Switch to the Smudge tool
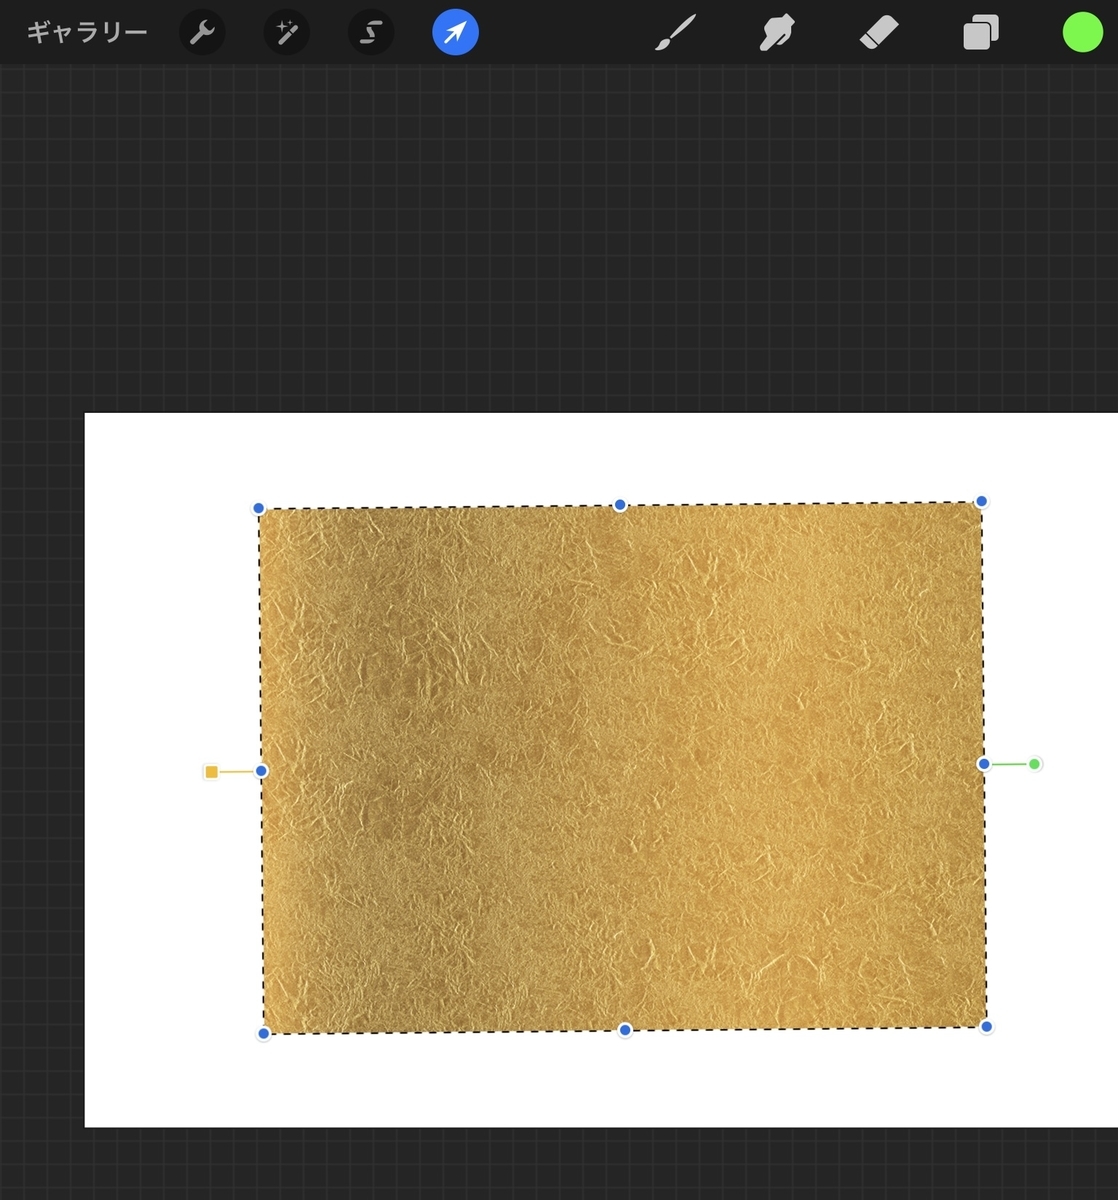1118x1200 pixels. coord(776,31)
